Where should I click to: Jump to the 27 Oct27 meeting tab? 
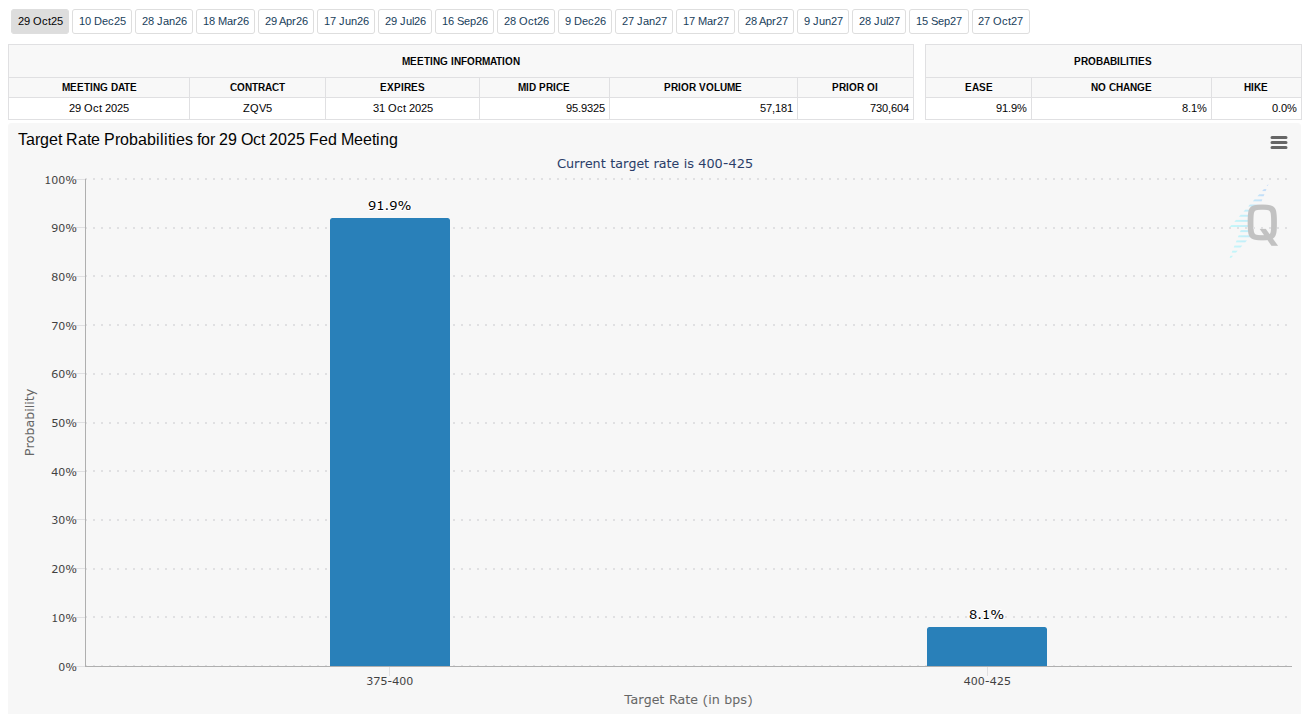(x=1000, y=21)
